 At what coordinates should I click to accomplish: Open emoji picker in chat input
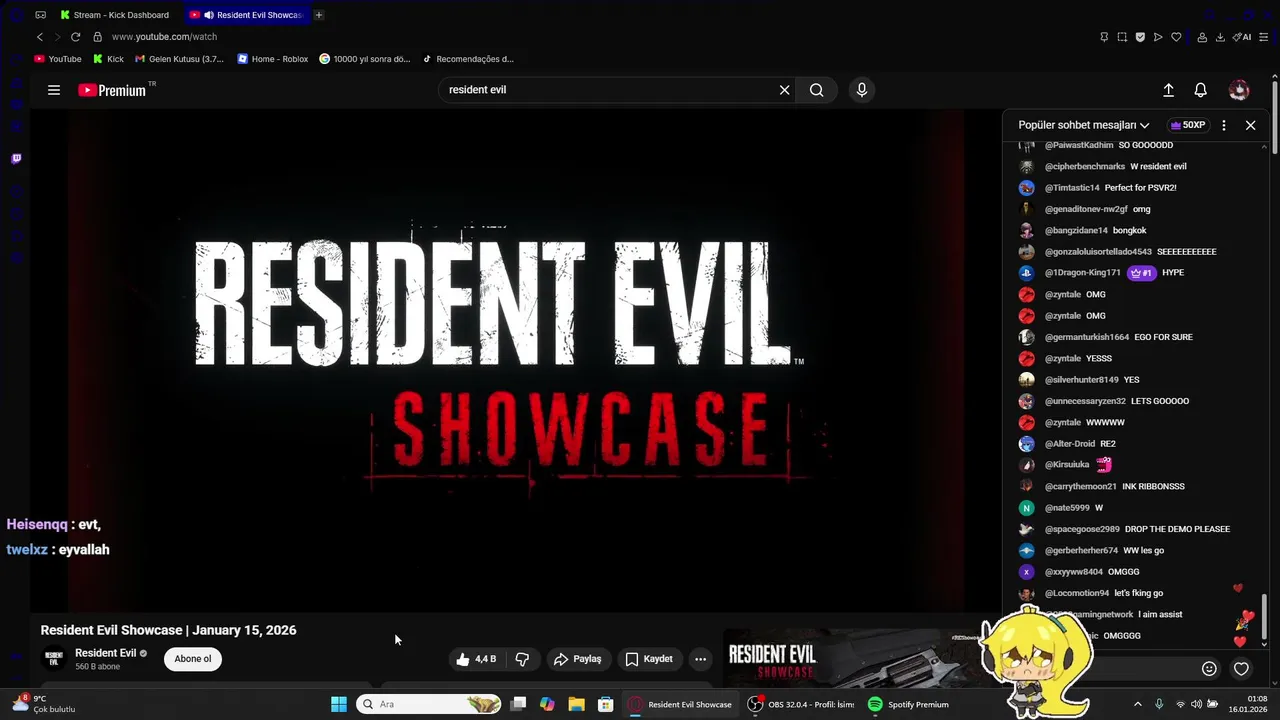(x=1209, y=669)
